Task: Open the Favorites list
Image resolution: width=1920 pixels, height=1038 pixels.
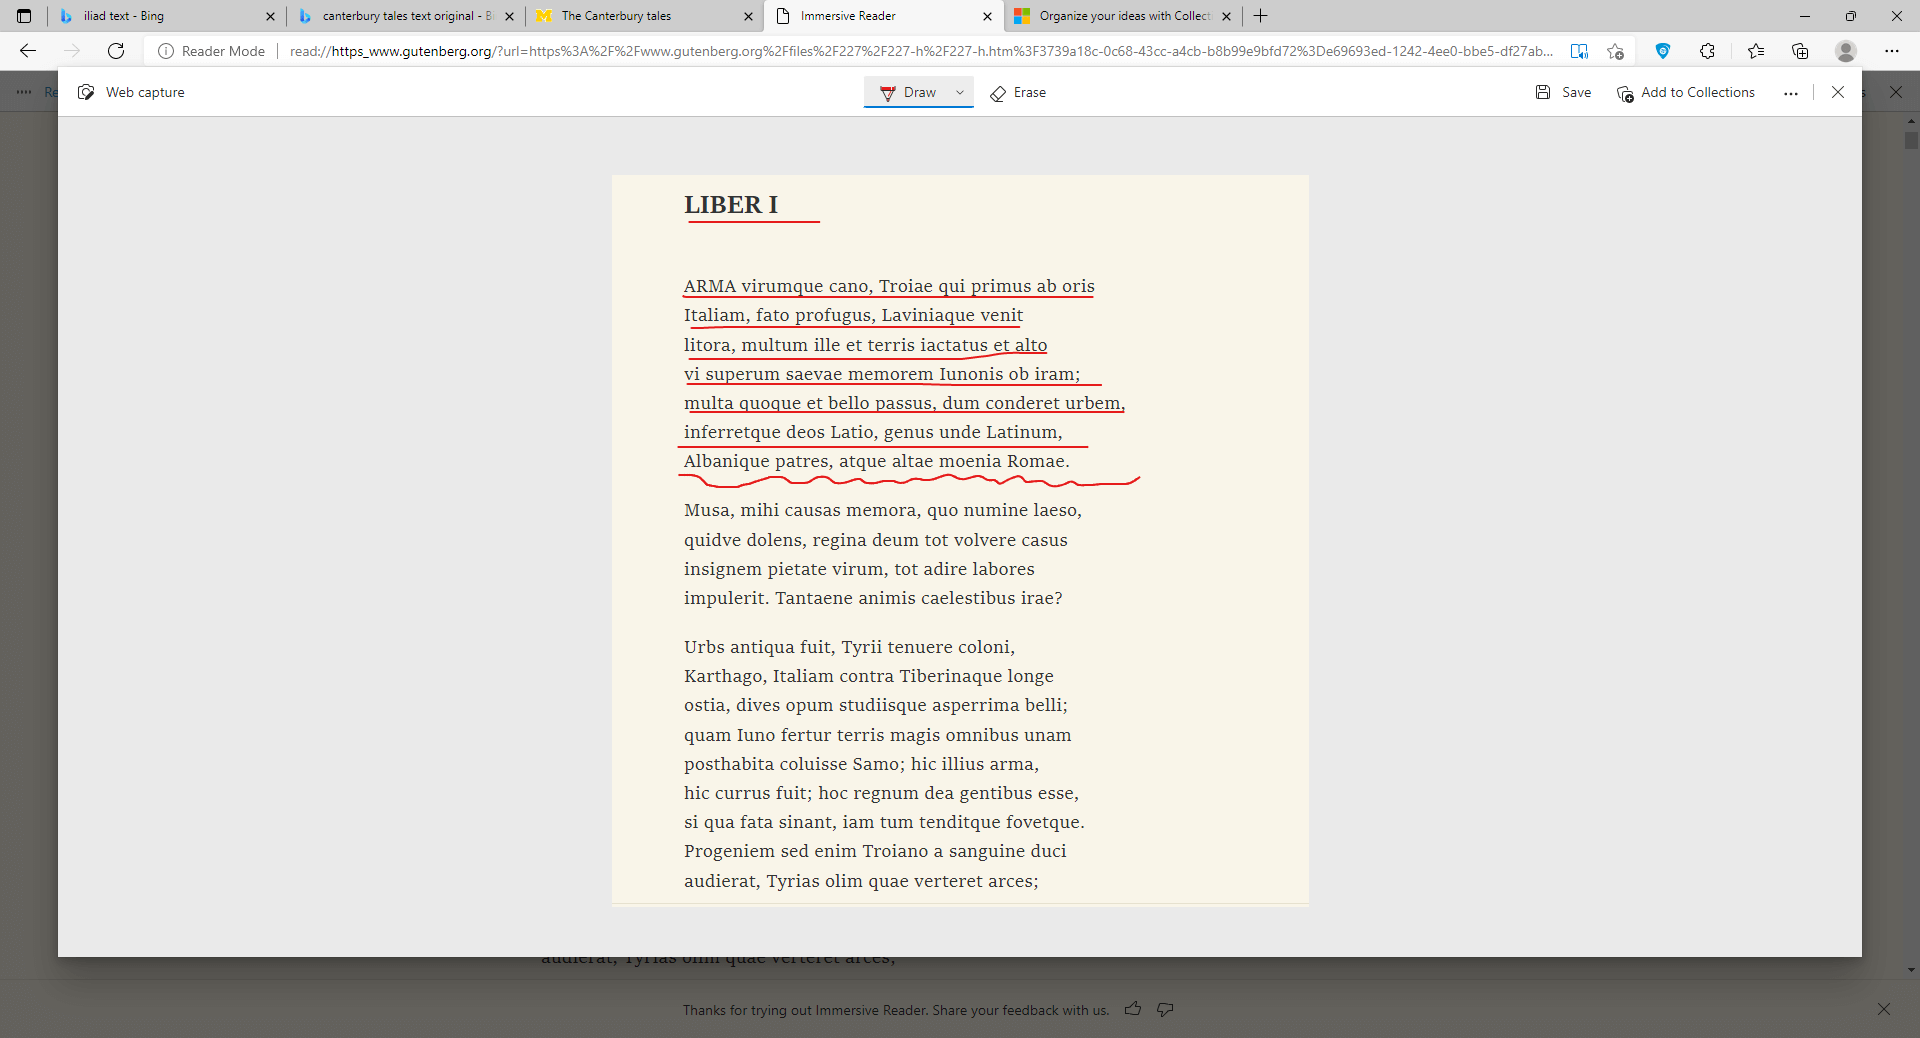Action: pos(1755,51)
